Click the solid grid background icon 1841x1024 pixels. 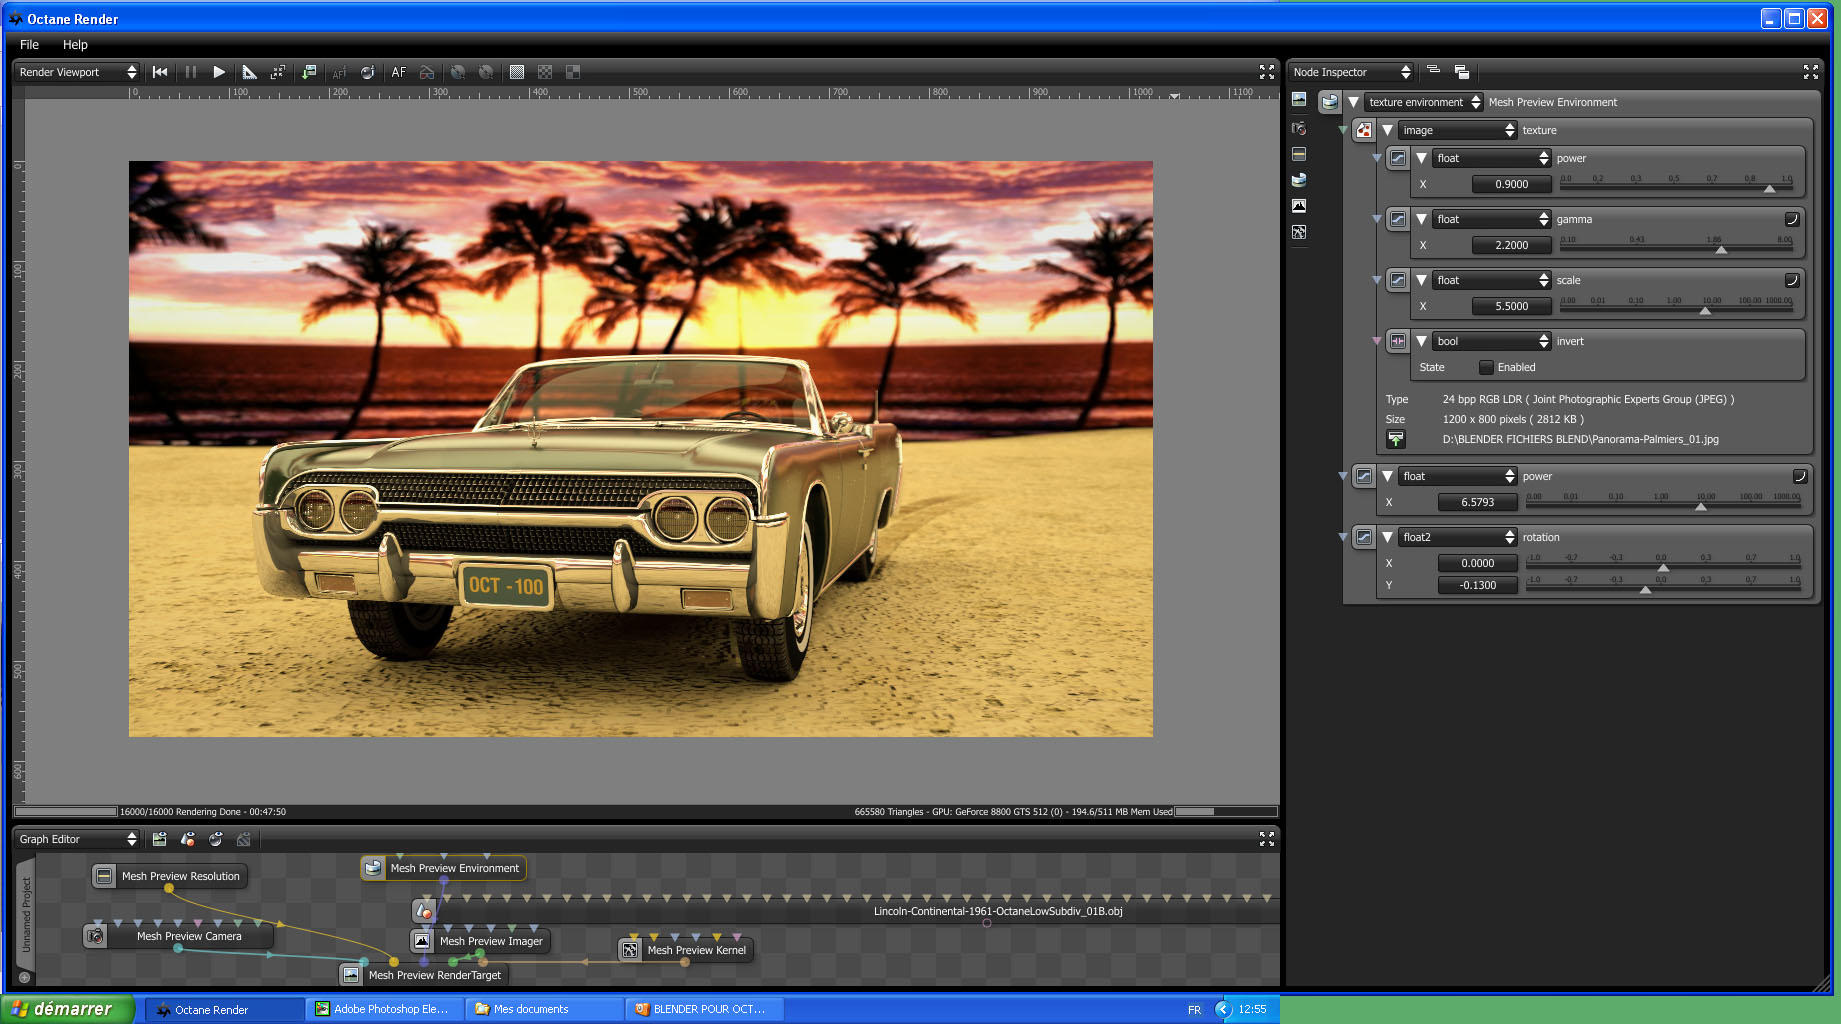pos(517,72)
